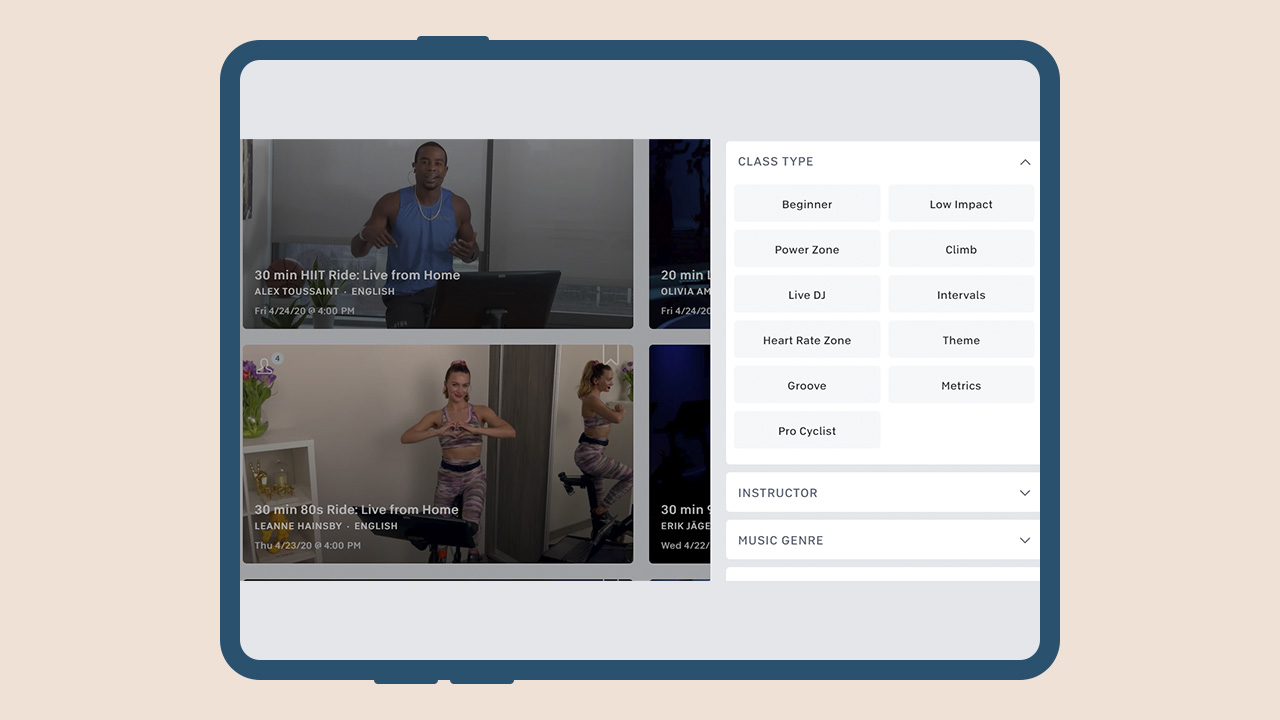Toggle the Beginner class type filter
Viewport: 1280px width, 720px height.
click(x=807, y=204)
